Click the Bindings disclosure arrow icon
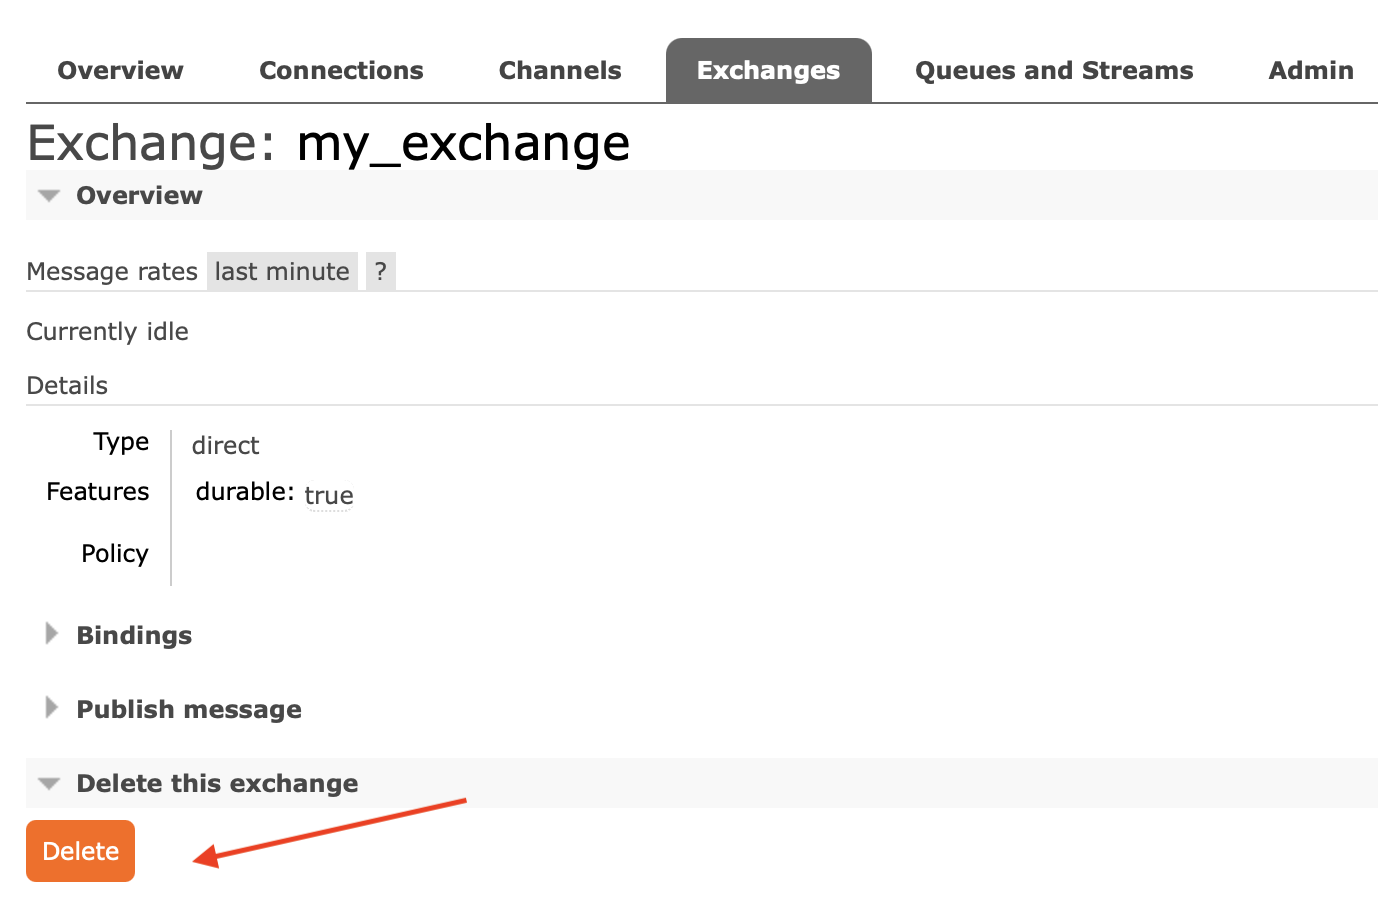Viewport: 1378px width, 910px height. [52, 632]
